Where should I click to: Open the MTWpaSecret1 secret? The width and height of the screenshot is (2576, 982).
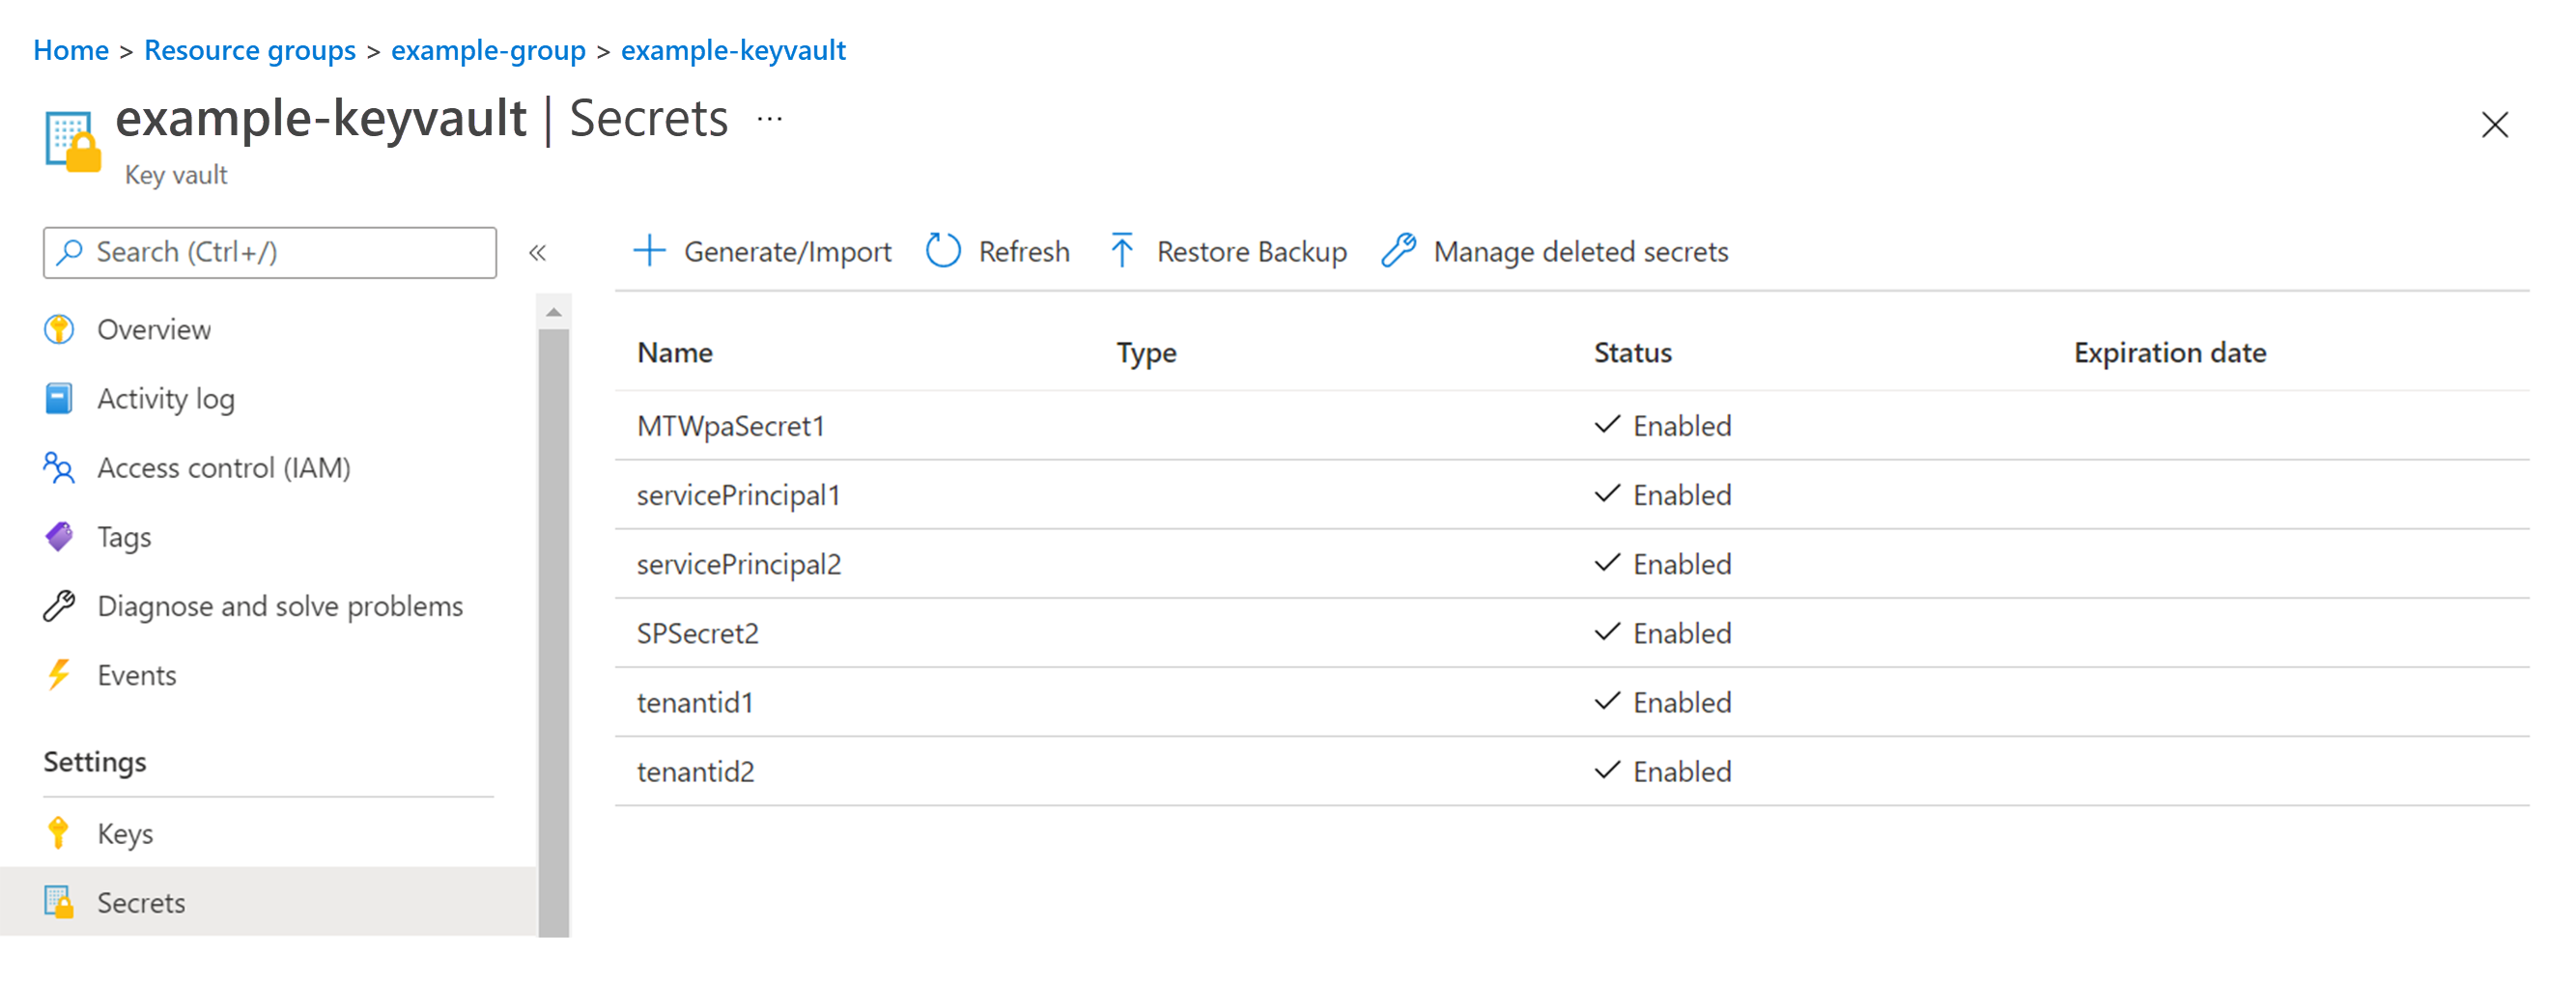pyautogui.click(x=730, y=425)
